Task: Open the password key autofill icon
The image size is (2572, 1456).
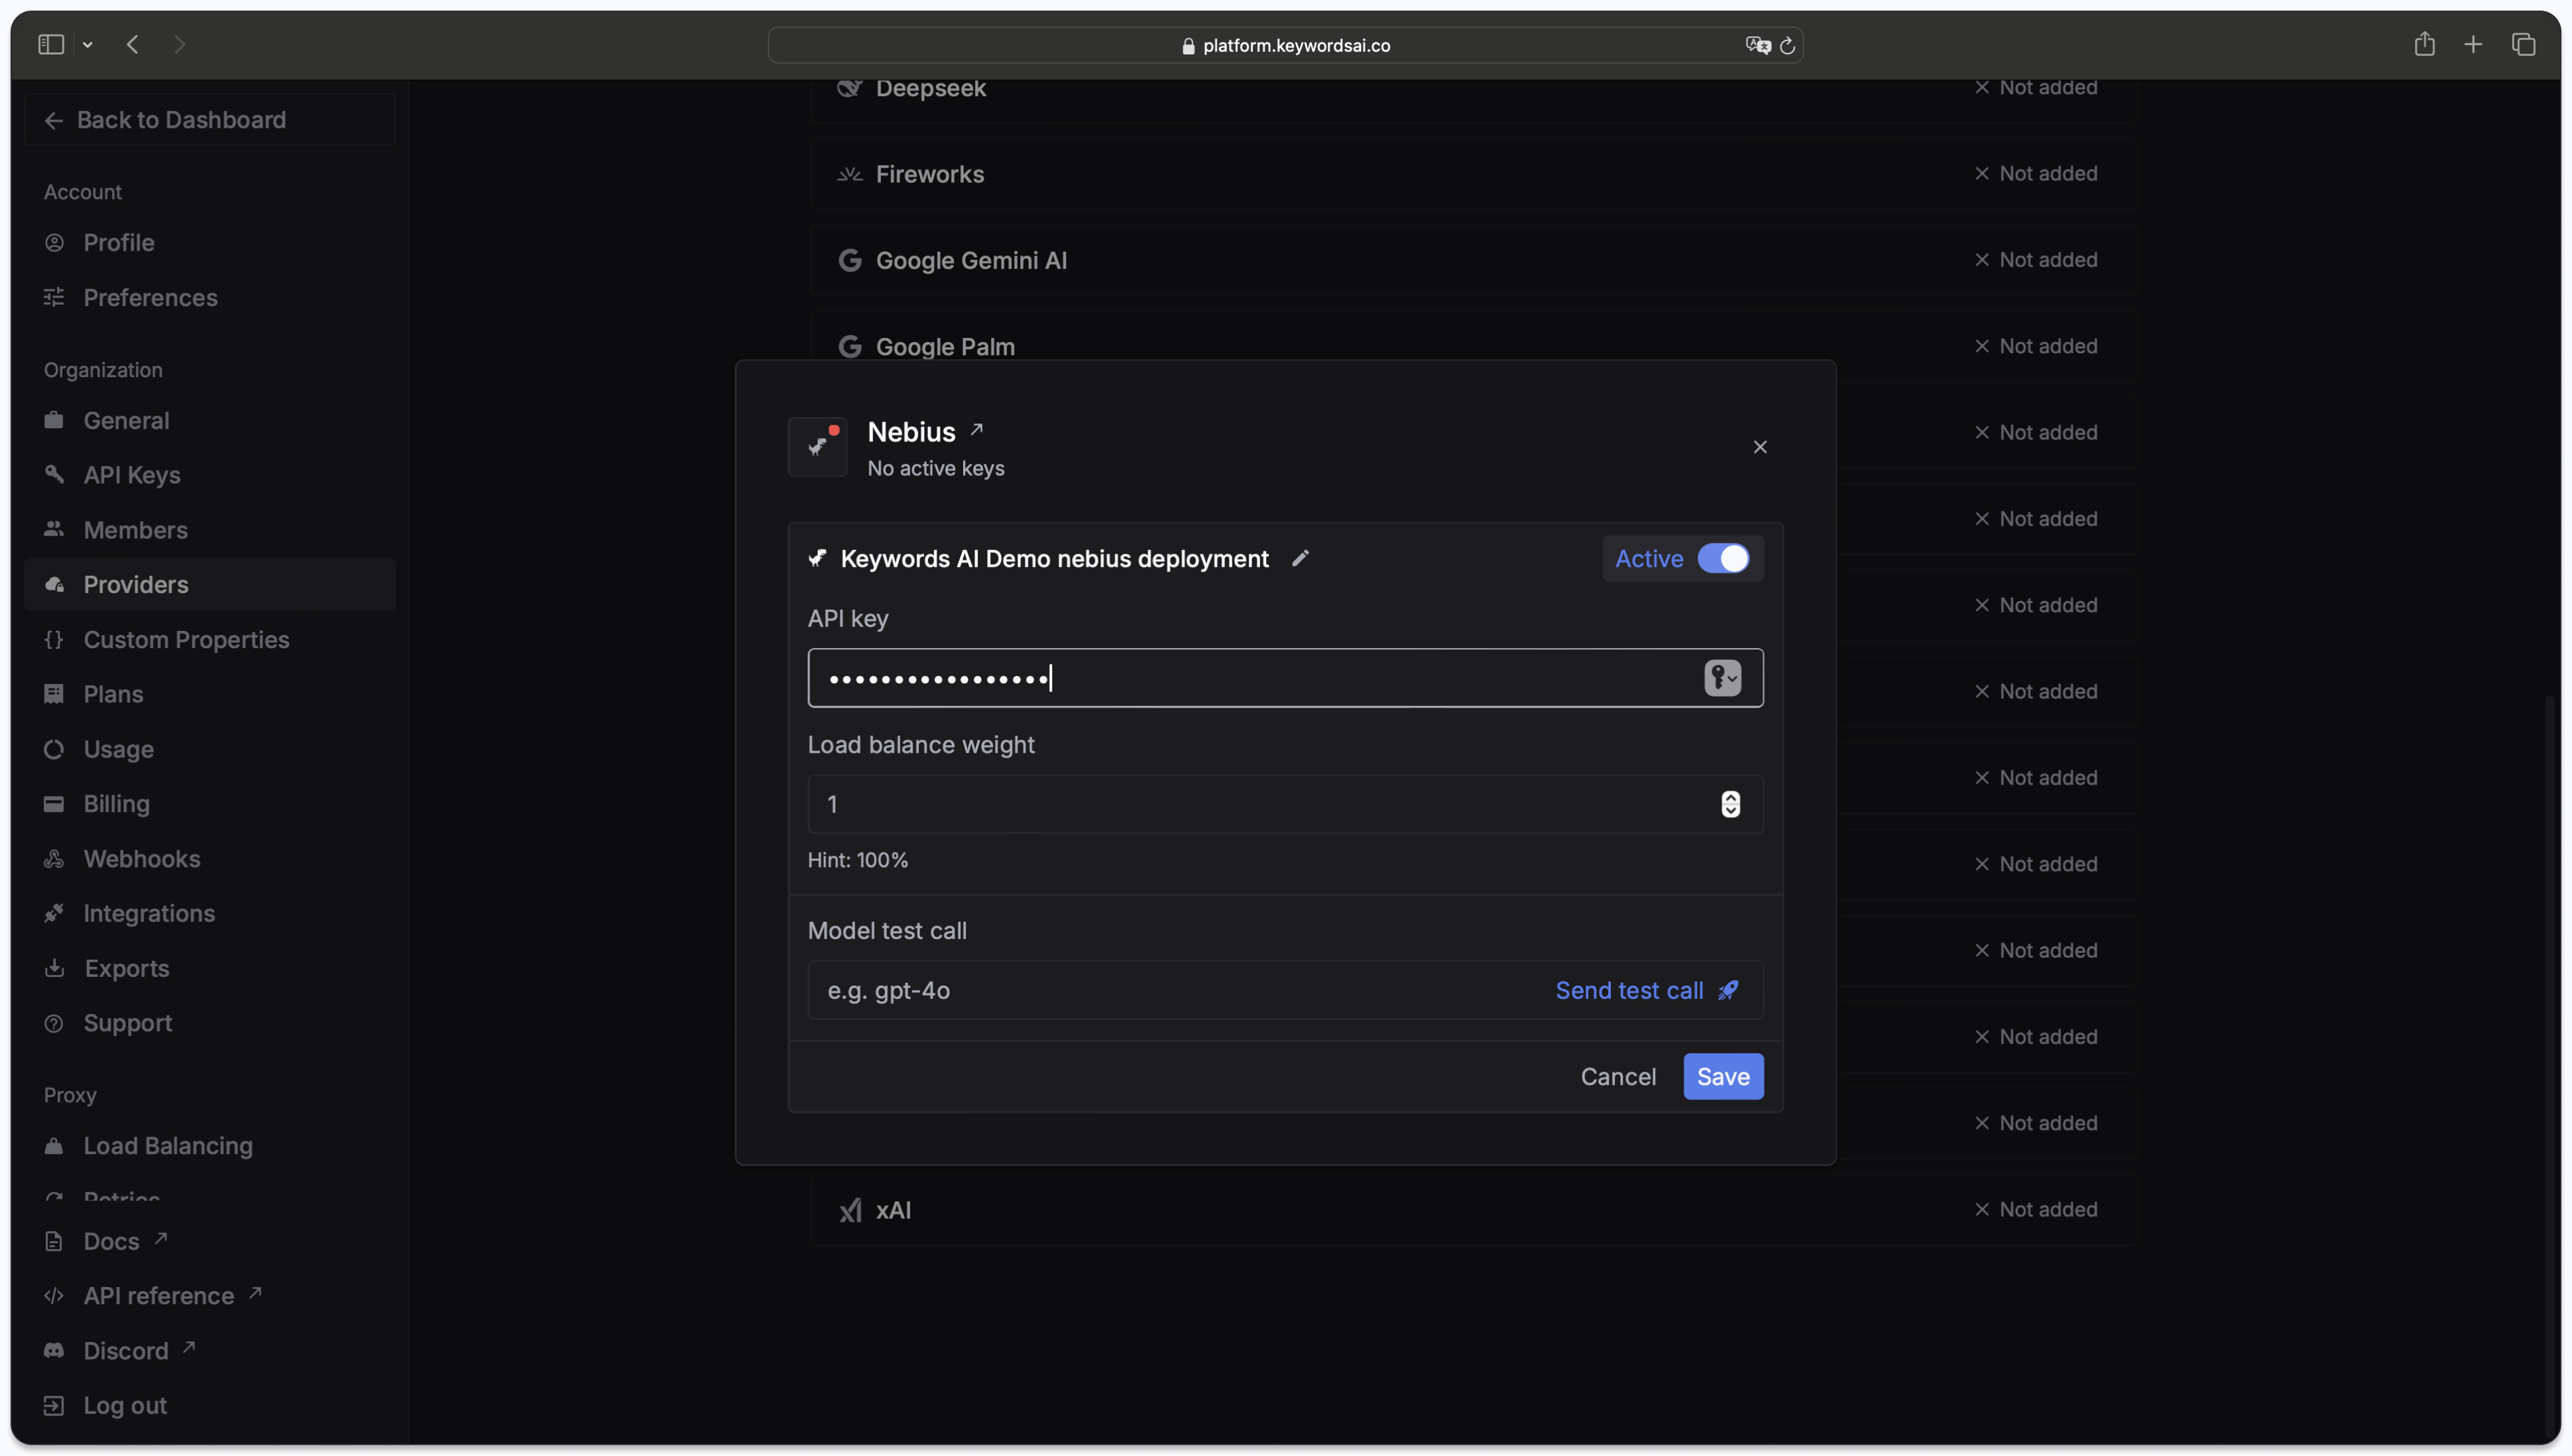Action: [1722, 678]
